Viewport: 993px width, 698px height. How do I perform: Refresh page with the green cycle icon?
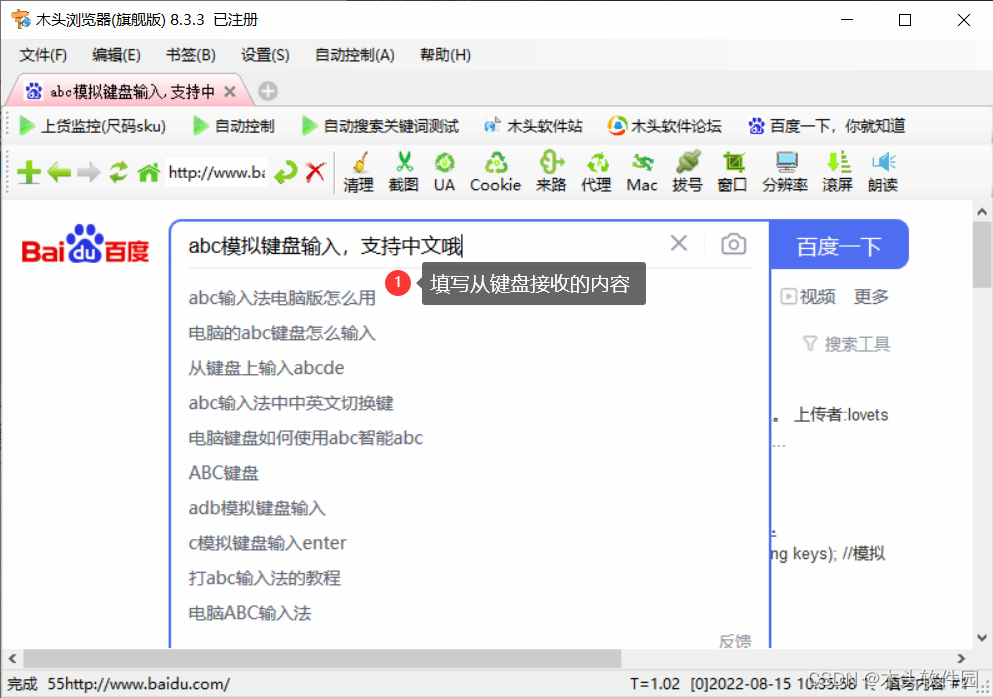click(x=118, y=172)
